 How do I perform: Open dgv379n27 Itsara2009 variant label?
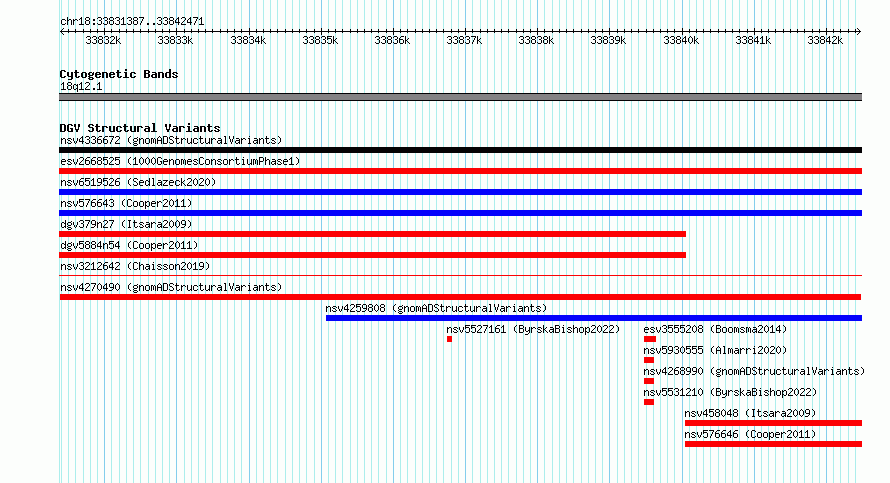pos(126,224)
